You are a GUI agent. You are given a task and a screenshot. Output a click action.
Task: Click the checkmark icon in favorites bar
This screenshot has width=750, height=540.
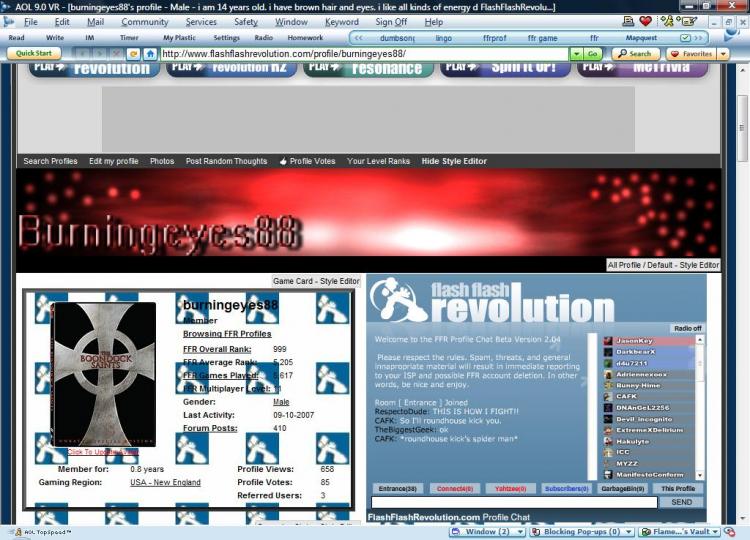685,38
